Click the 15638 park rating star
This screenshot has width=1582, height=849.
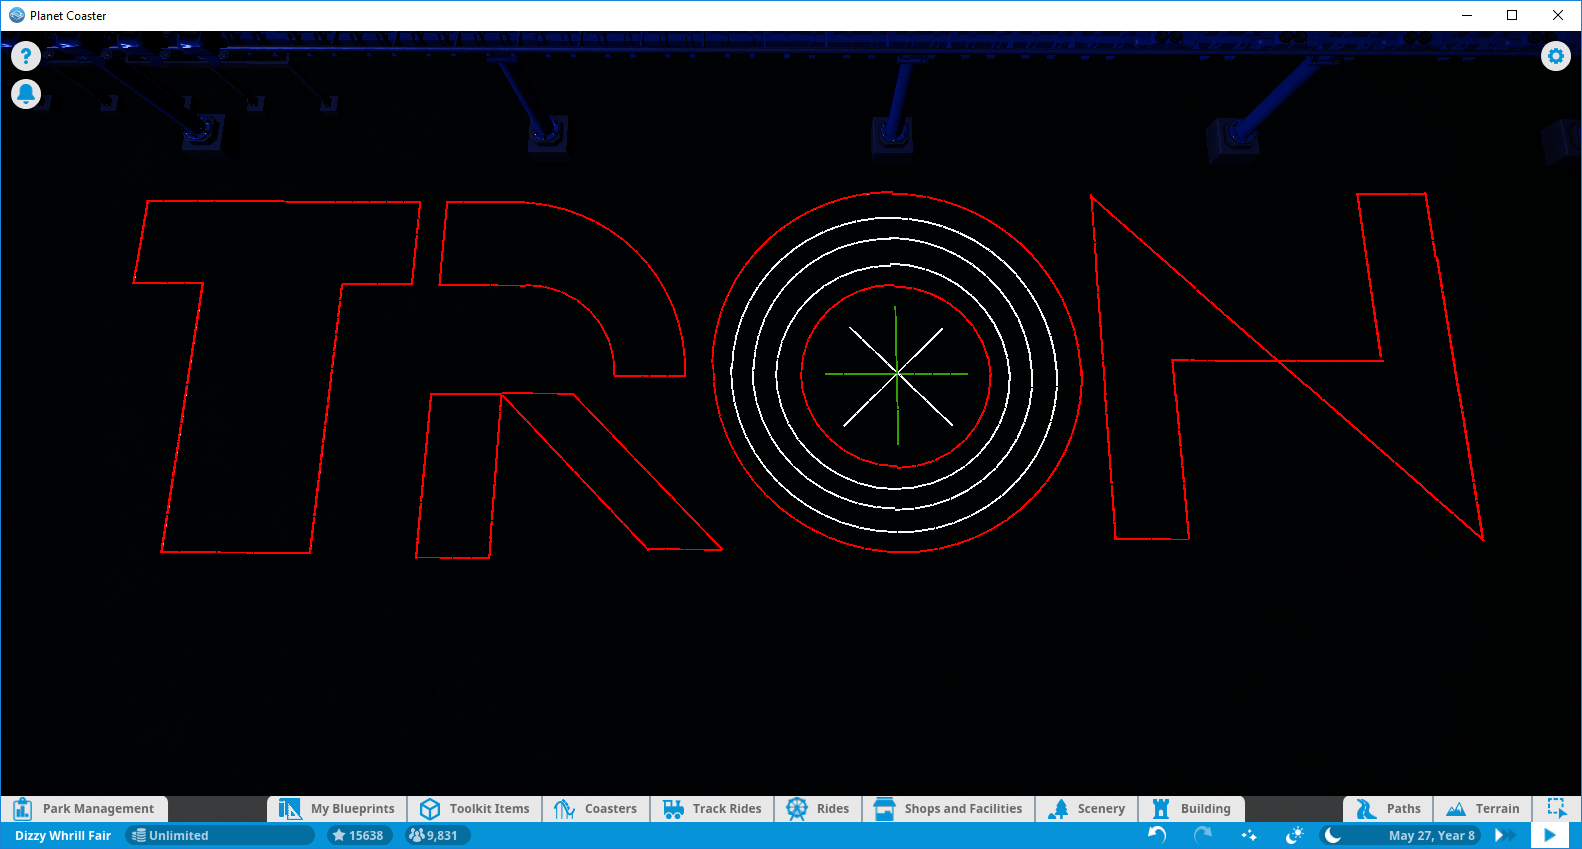click(359, 836)
